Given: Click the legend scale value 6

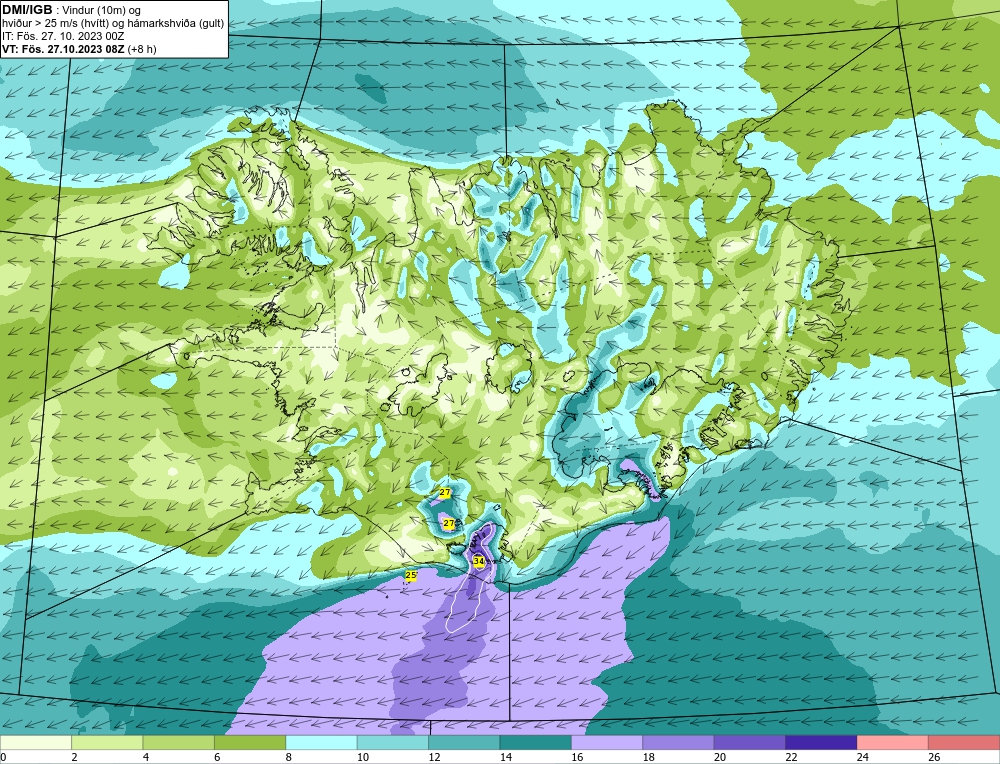Looking at the screenshot, I should 217,757.
